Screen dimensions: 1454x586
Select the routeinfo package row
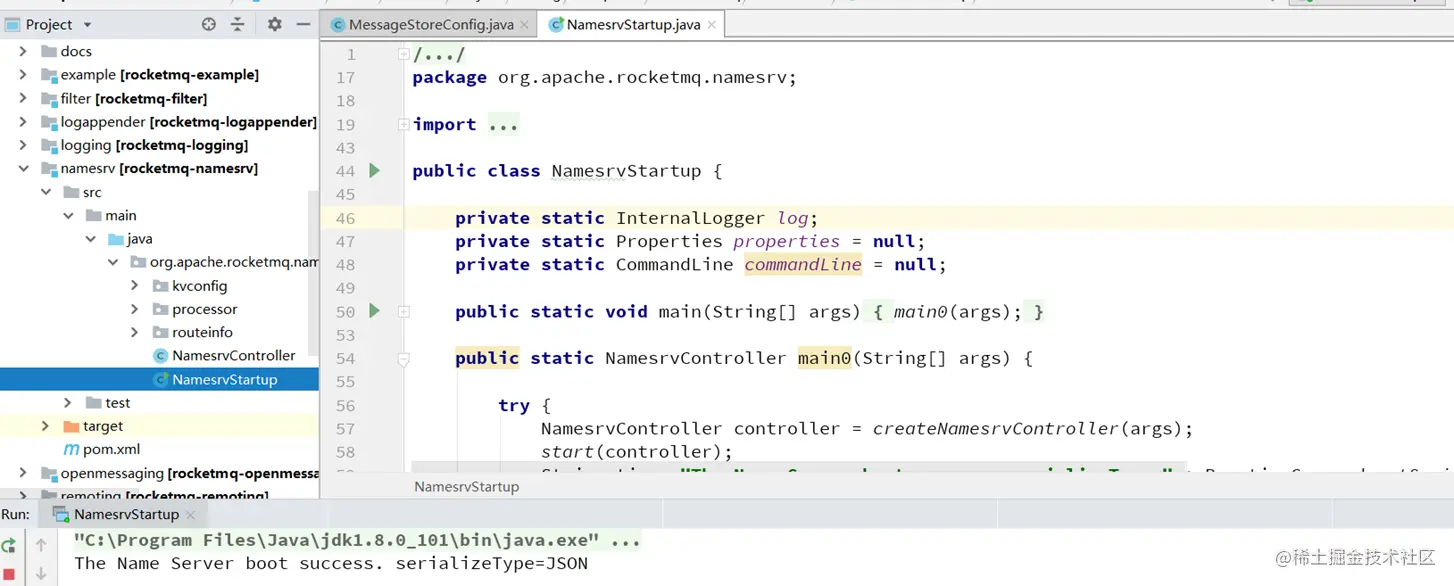160,332
